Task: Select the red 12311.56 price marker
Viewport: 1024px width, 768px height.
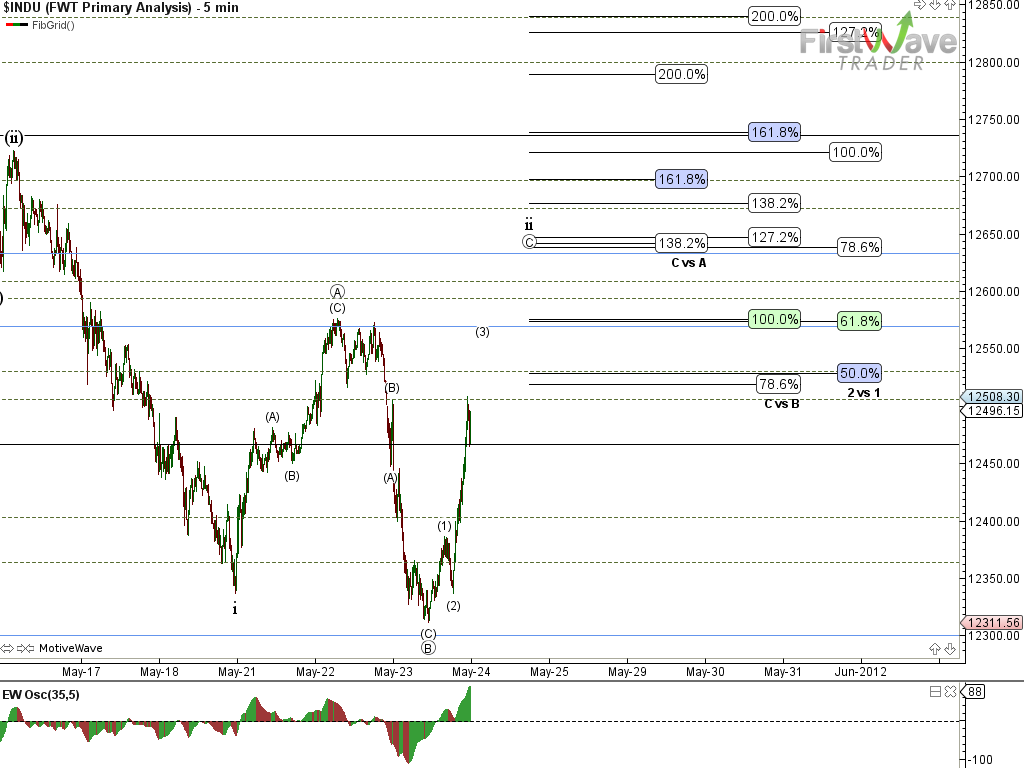Action: tap(993, 622)
